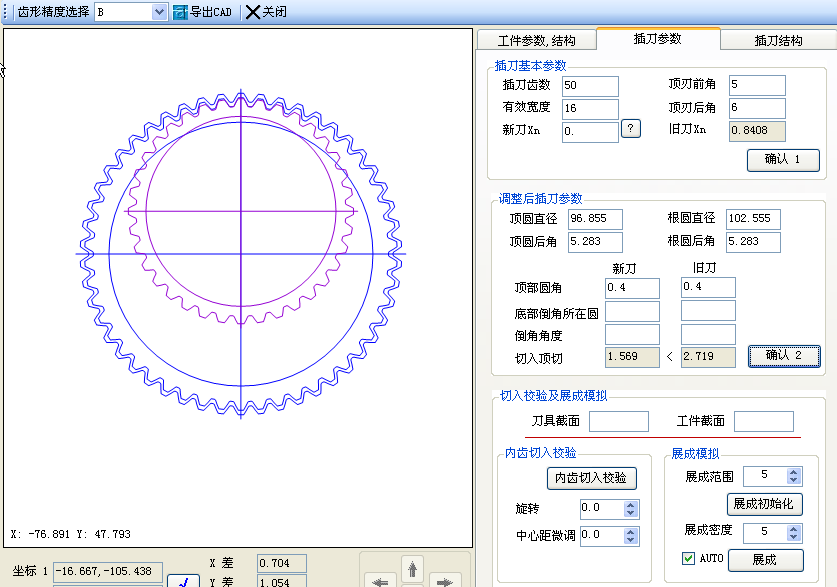The width and height of the screenshot is (837, 587).
Task: Click the 中心距微调 value field
Action: point(602,535)
